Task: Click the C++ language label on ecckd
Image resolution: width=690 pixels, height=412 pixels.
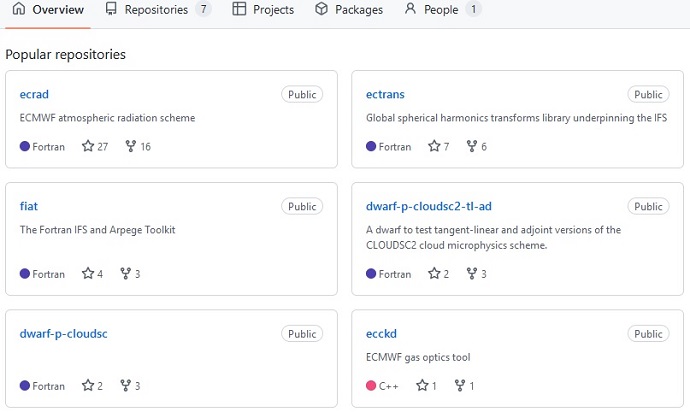Action: [389, 386]
